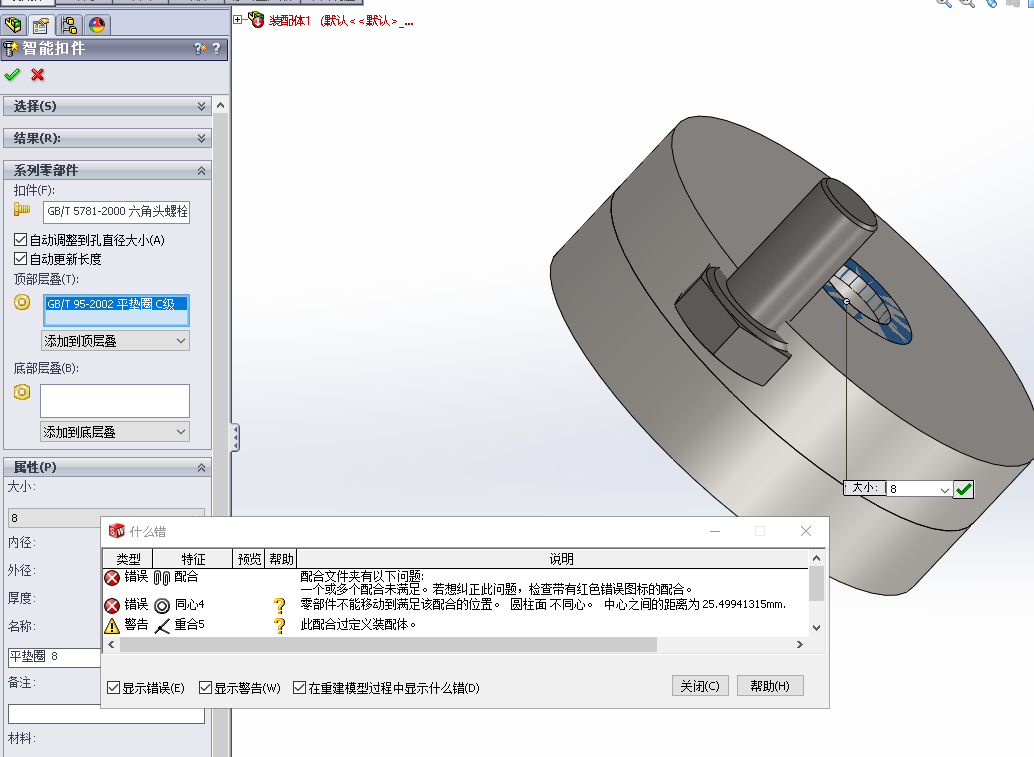Click the 帮助(H) button in What's Wrong dialog

pyautogui.click(x=770, y=686)
